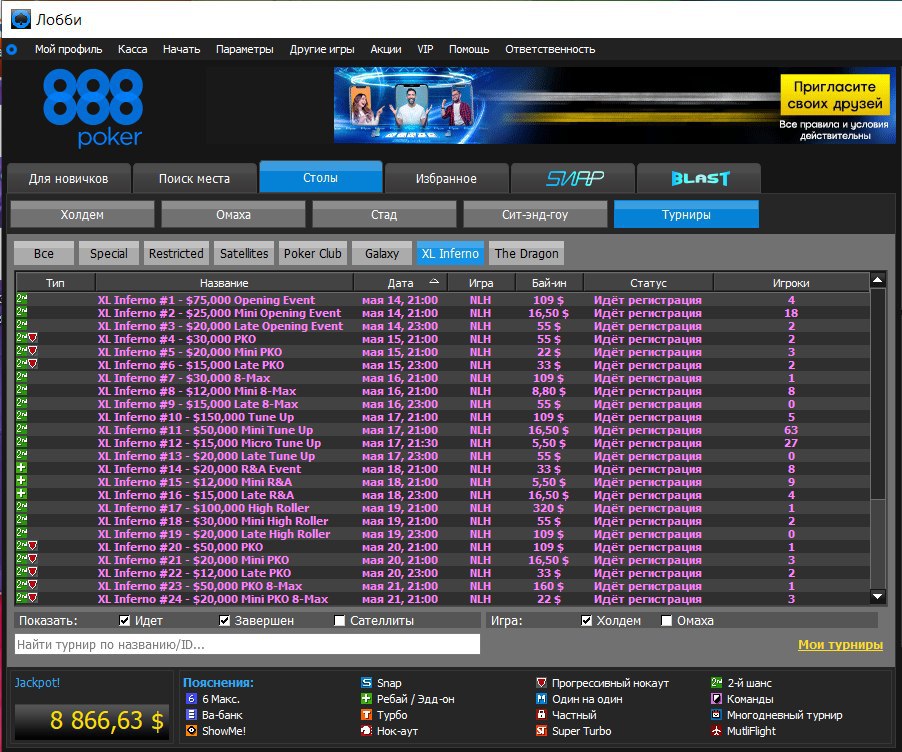The image size is (902, 752).
Task: Enable the Омаха game checkbox
Action: click(x=667, y=620)
